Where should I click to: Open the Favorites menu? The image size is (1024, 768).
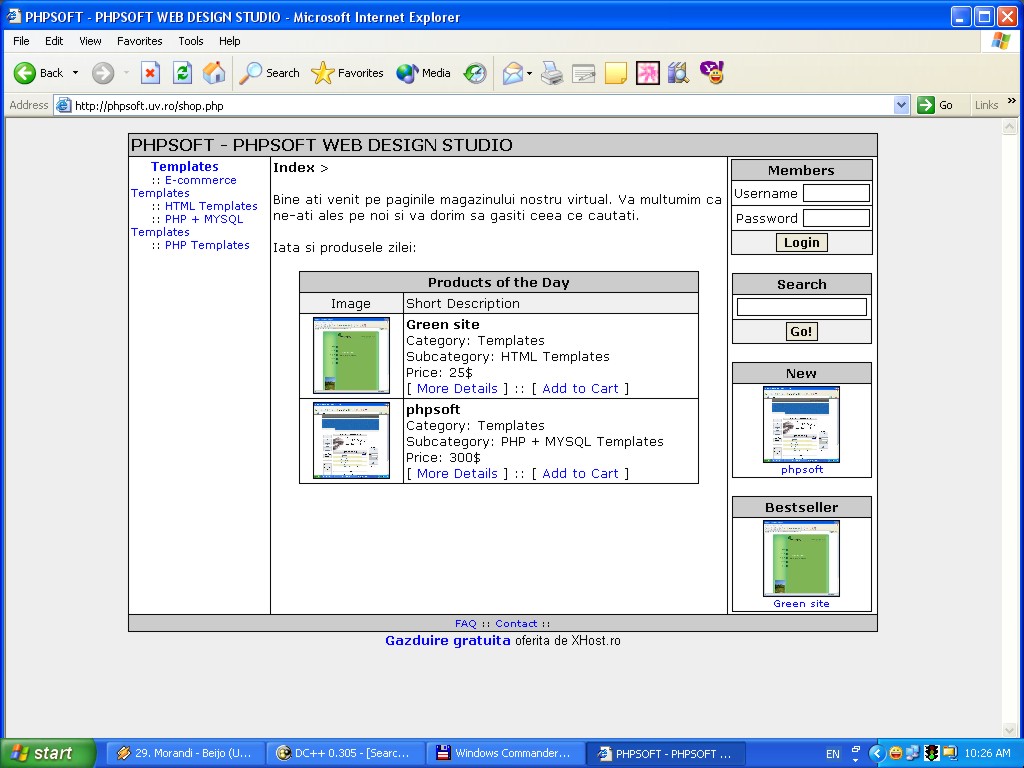(x=140, y=41)
